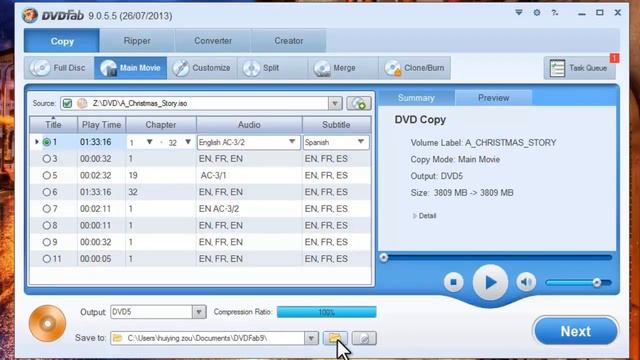Switch to the Copy tab

click(62, 41)
